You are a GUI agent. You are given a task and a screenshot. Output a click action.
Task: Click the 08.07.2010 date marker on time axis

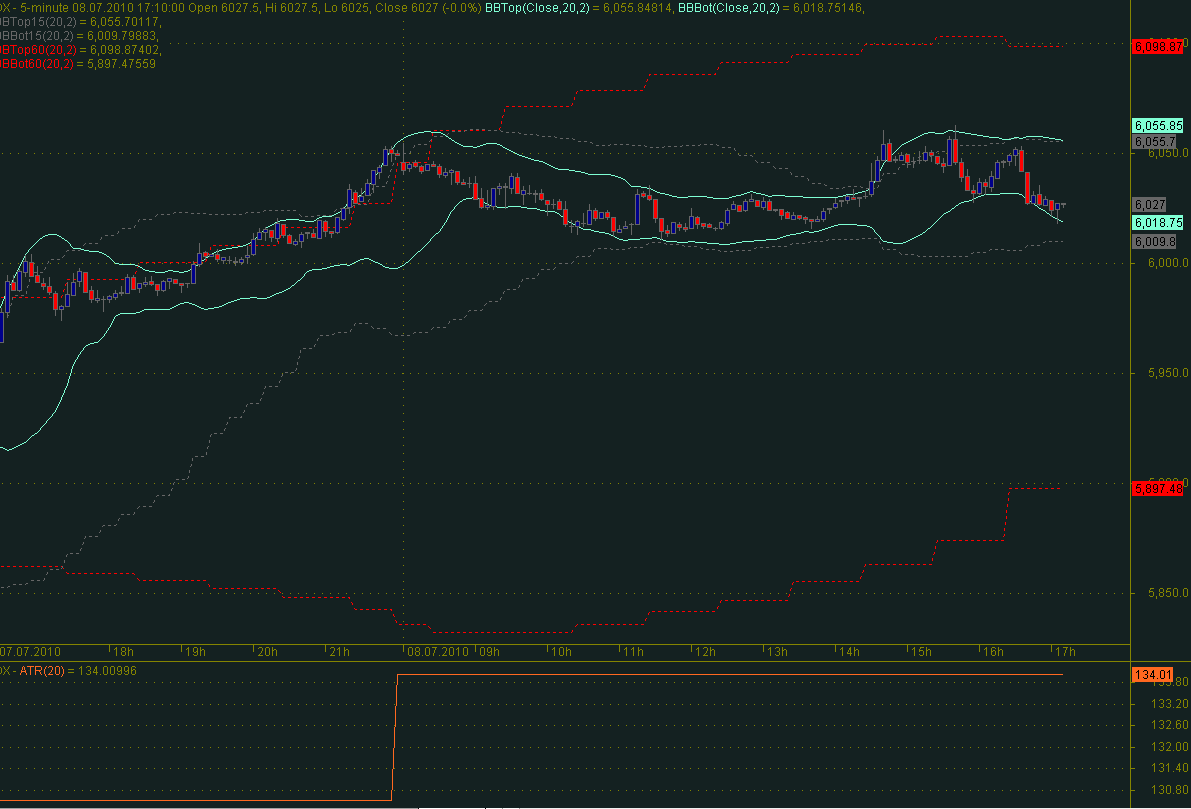(x=437, y=652)
